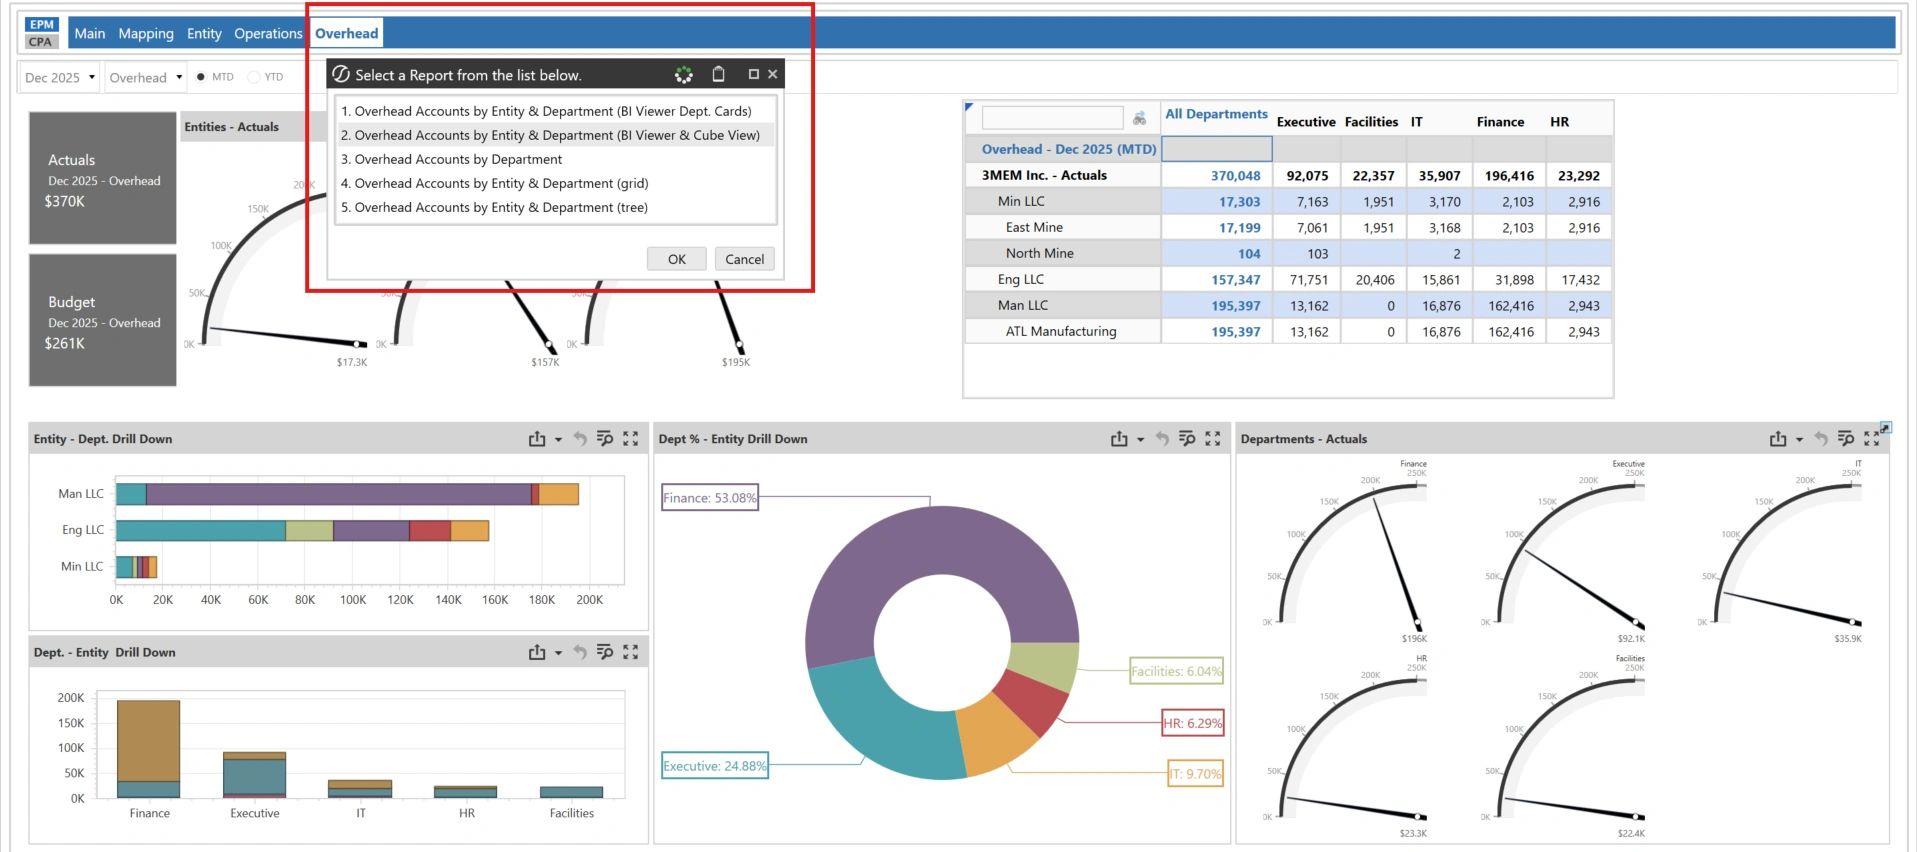
Task: Open the Dec 2025 period dropdown
Action: [x=60, y=78]
